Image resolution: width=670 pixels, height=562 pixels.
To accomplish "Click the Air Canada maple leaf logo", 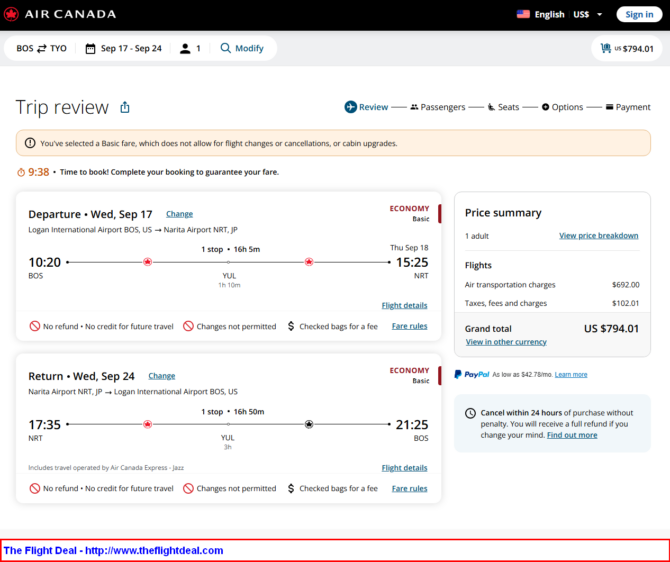I will tap(12, 14).
